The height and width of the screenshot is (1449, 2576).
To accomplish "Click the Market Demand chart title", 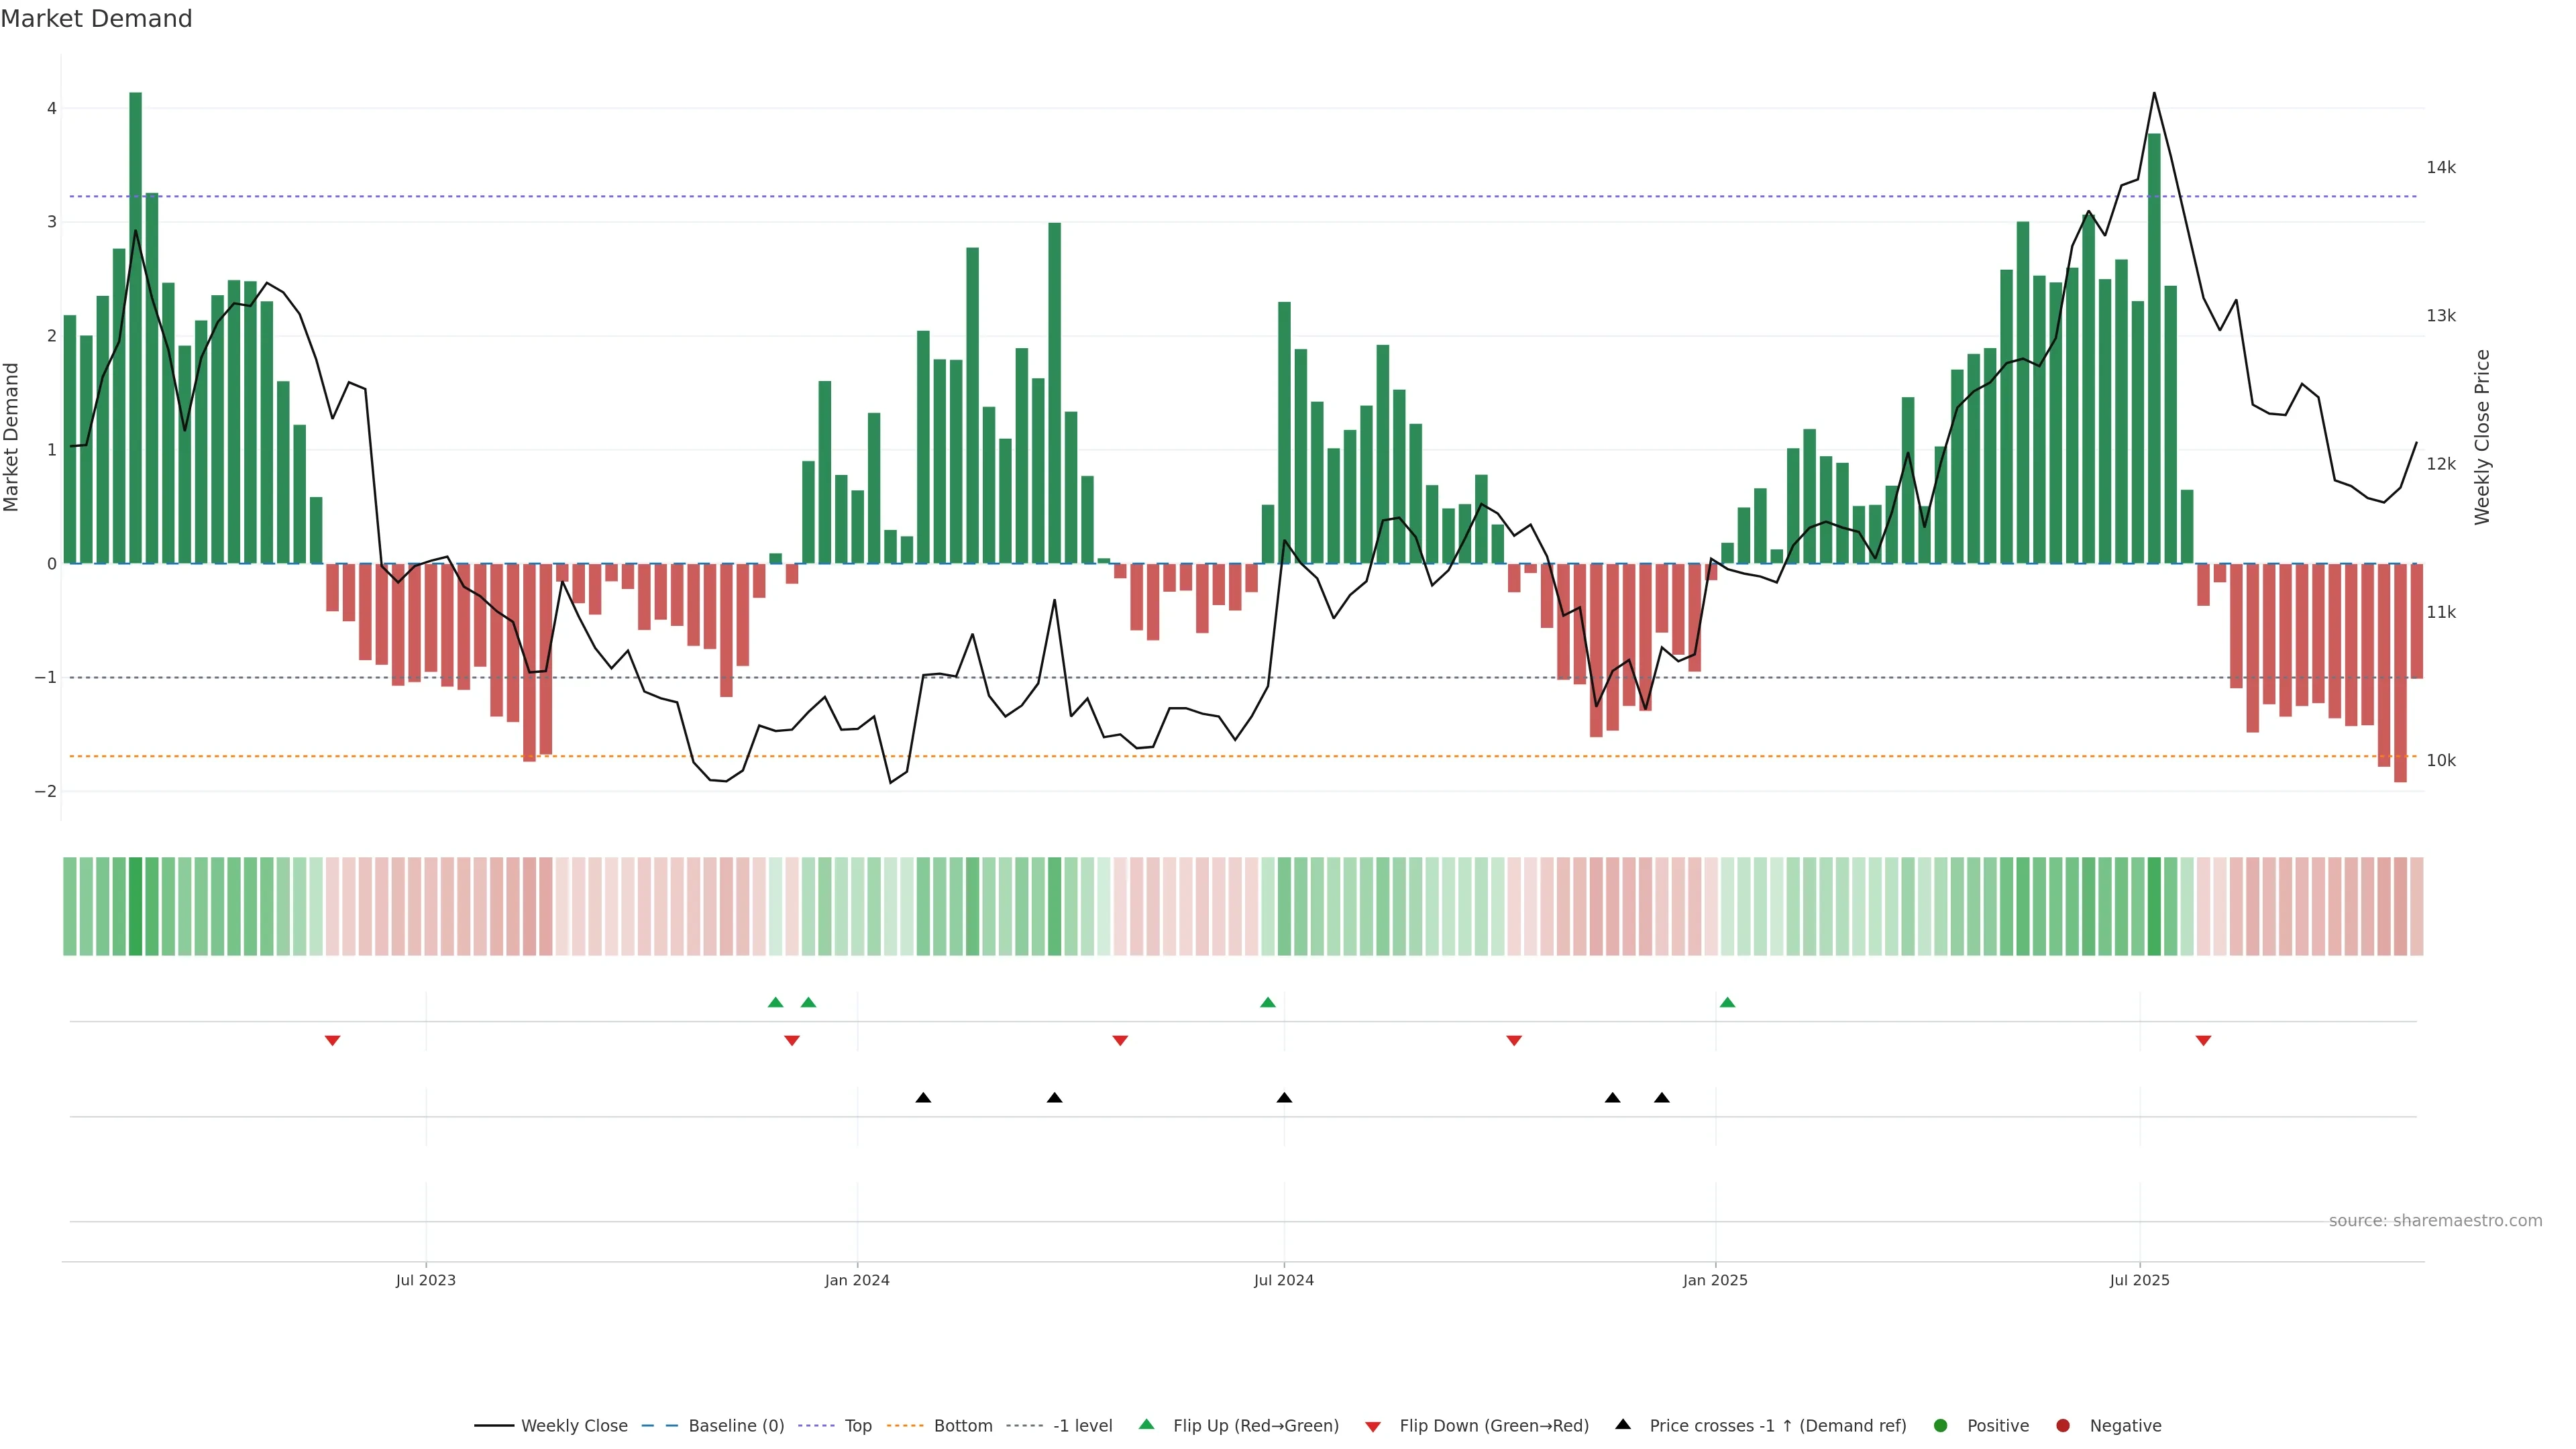I will click(x=96, y=19).
